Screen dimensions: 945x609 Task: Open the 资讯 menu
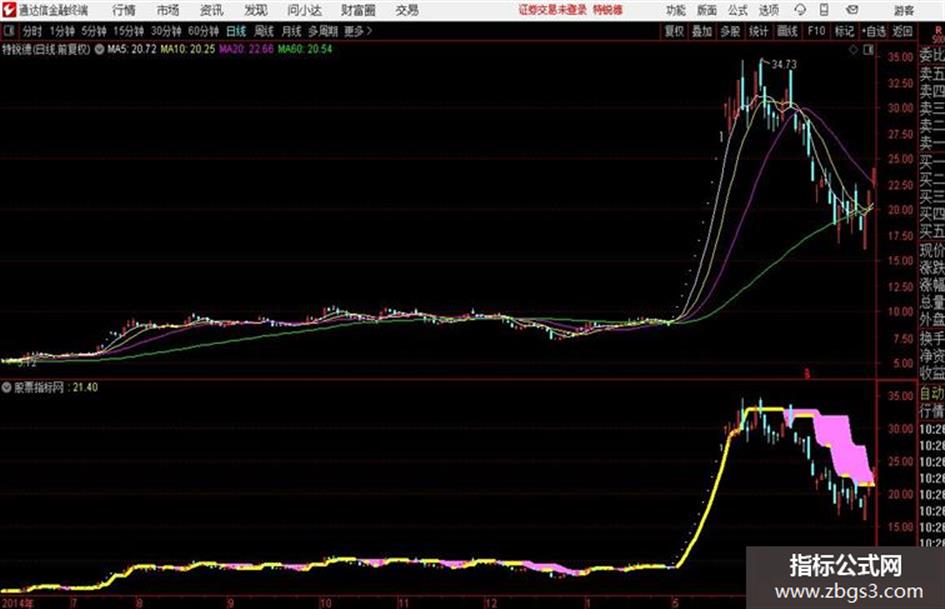click(212, 10)
